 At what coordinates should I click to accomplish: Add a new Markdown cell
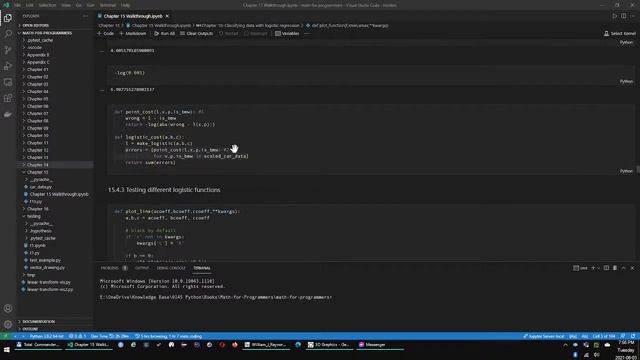(x=133, y=33)
